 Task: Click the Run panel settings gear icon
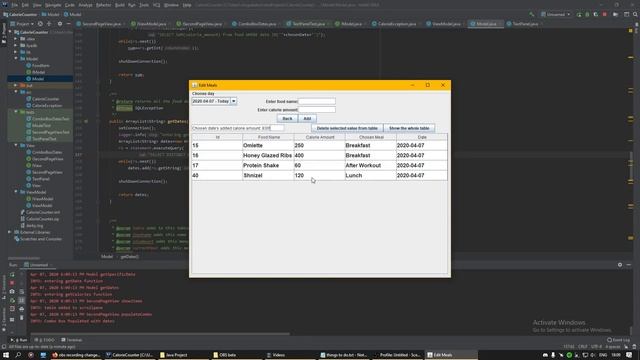pos(620,265)
